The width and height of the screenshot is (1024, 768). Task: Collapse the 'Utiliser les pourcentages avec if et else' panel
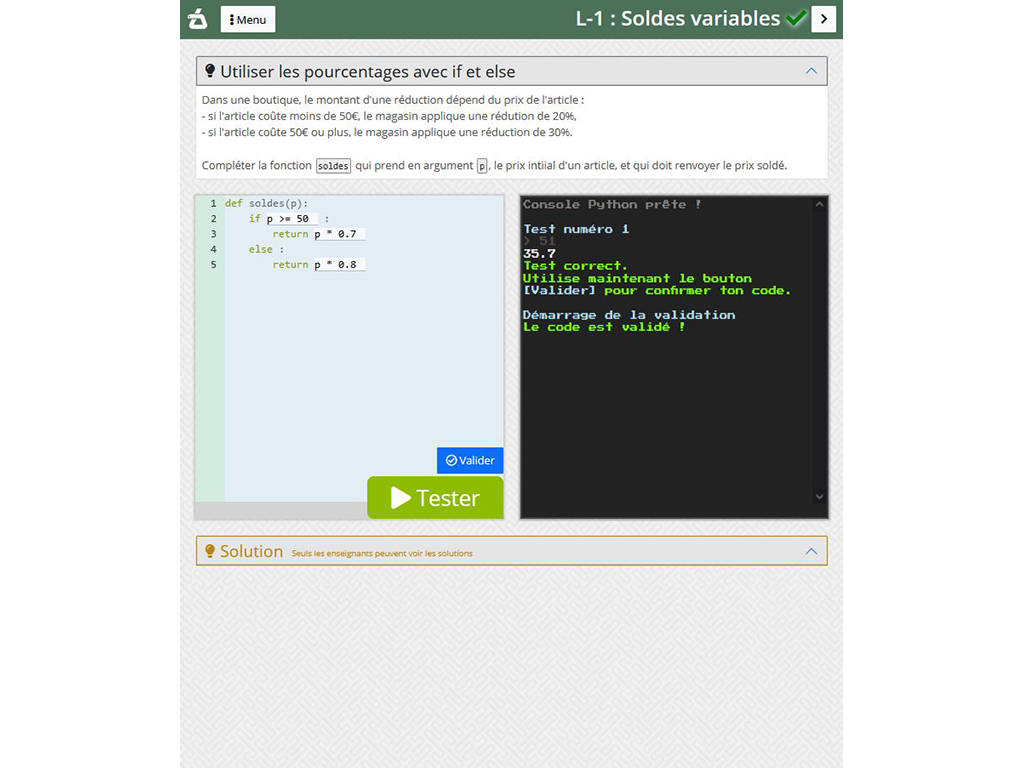(x=811, y=70)
